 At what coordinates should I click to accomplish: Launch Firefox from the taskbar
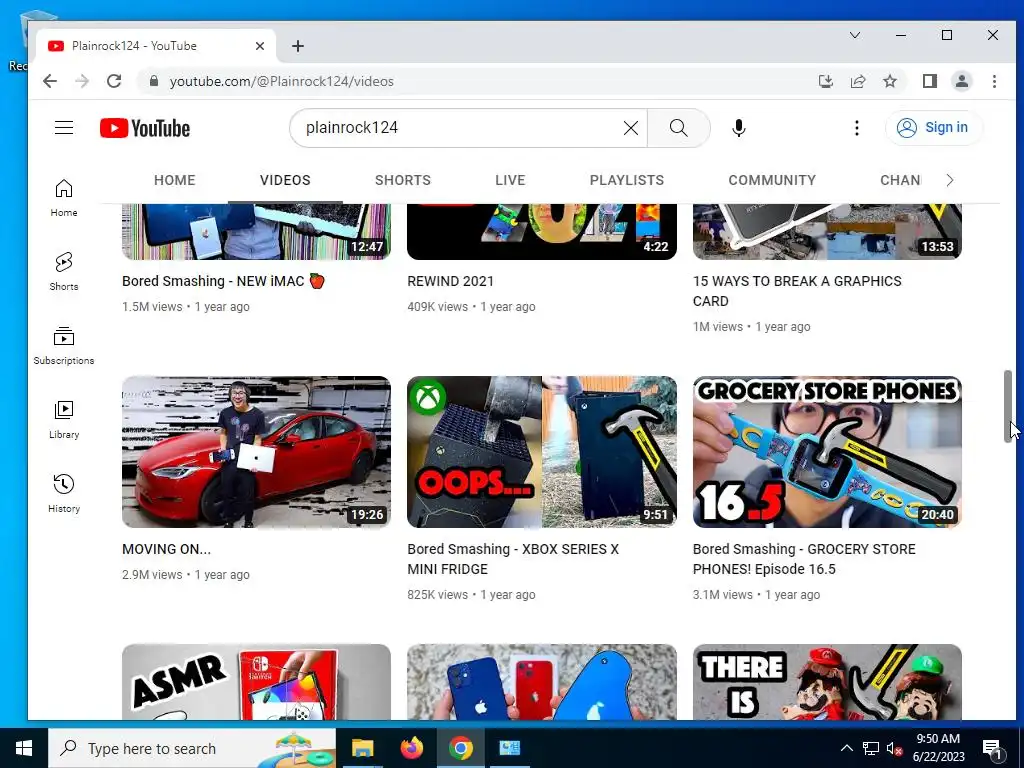pos(411,748)
